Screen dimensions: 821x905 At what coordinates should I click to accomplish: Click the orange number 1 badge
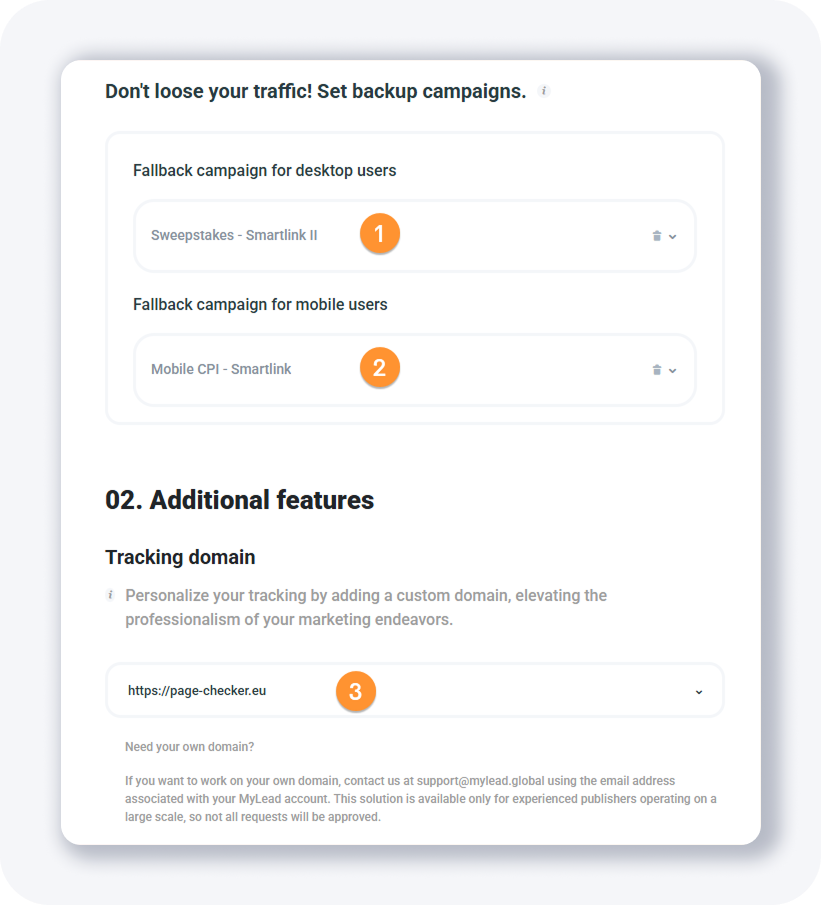[379, 234]
